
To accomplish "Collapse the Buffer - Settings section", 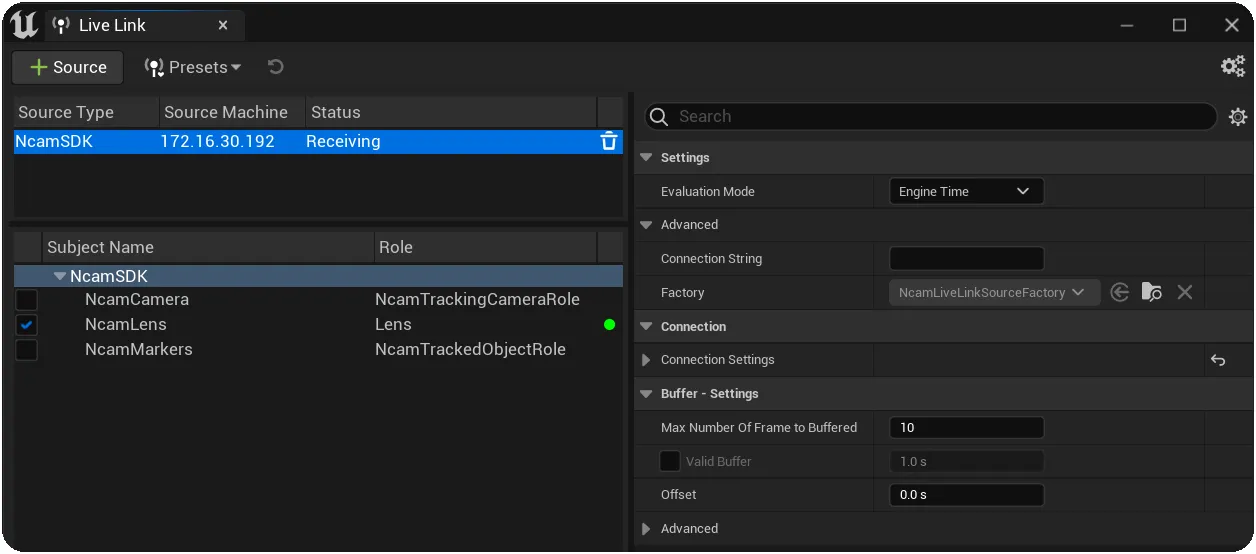I will [646, 394].
